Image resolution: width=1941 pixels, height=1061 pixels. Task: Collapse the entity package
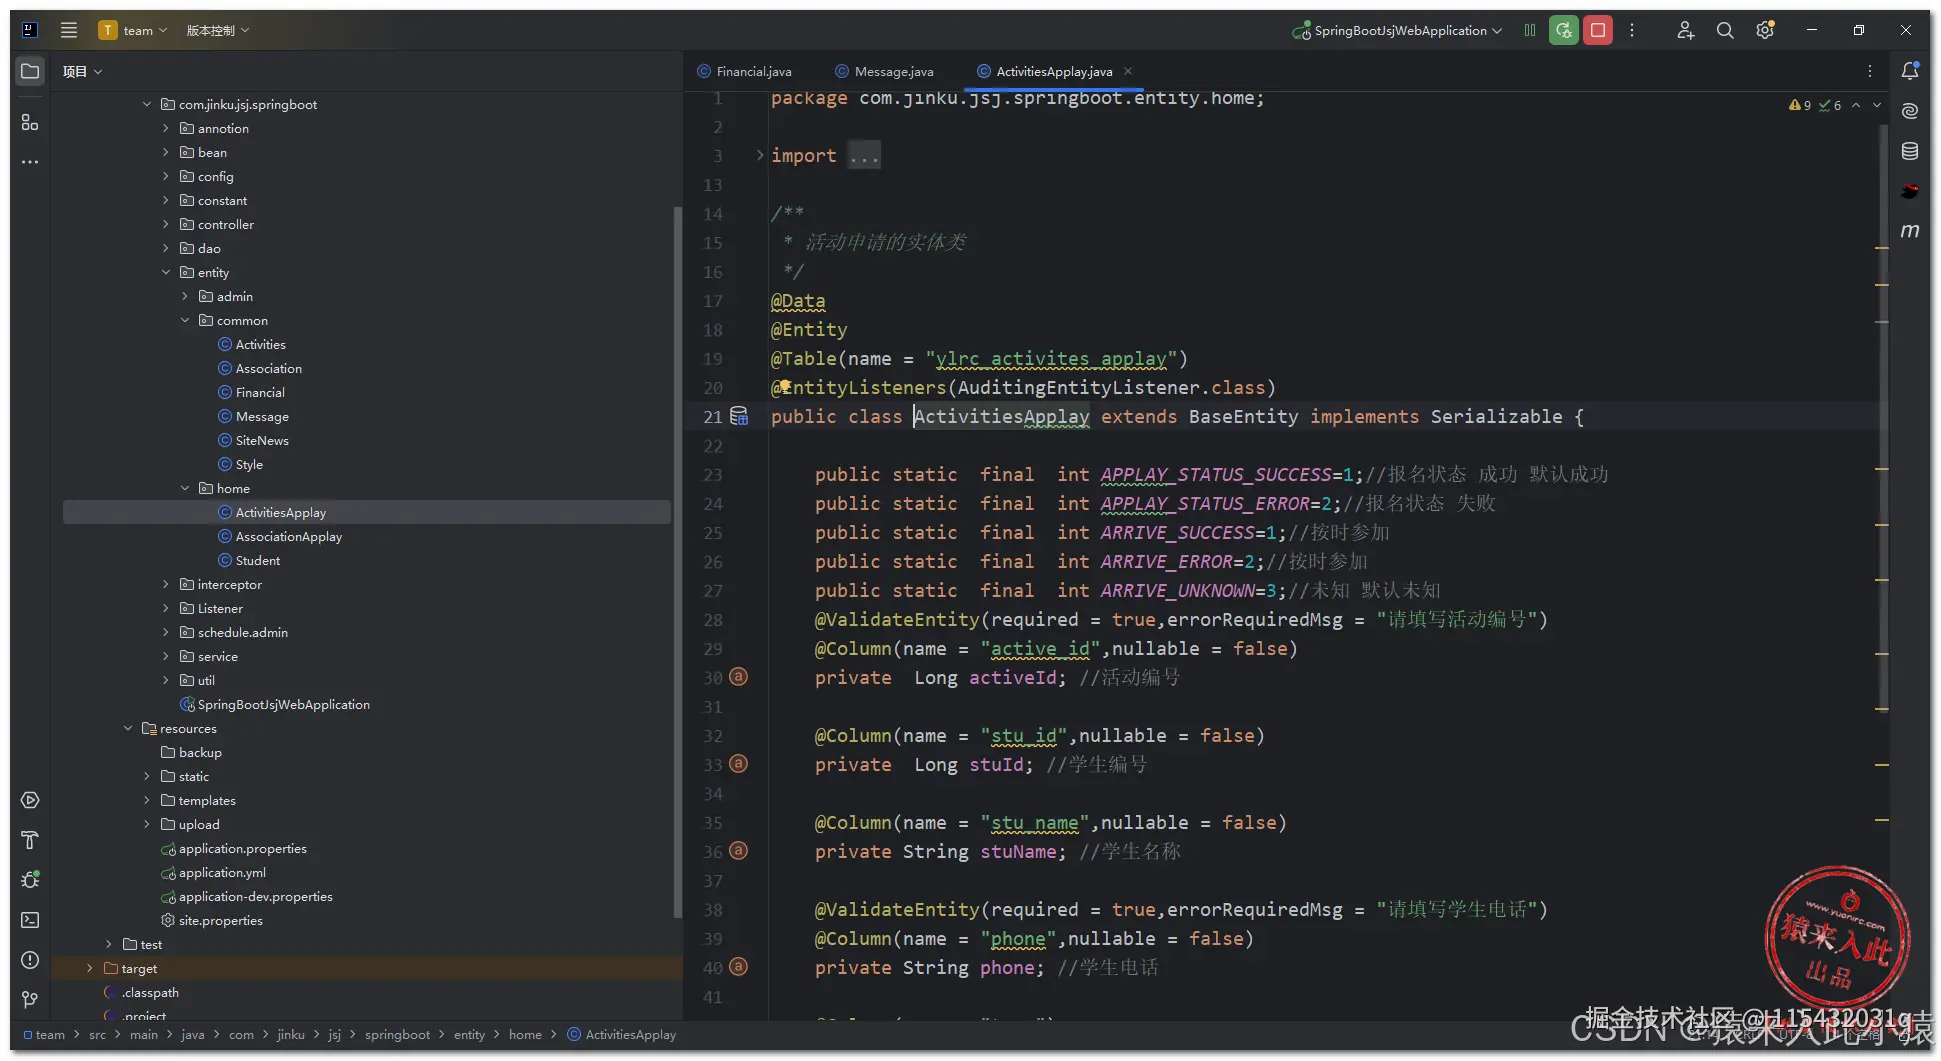click(x=166, y=272)
